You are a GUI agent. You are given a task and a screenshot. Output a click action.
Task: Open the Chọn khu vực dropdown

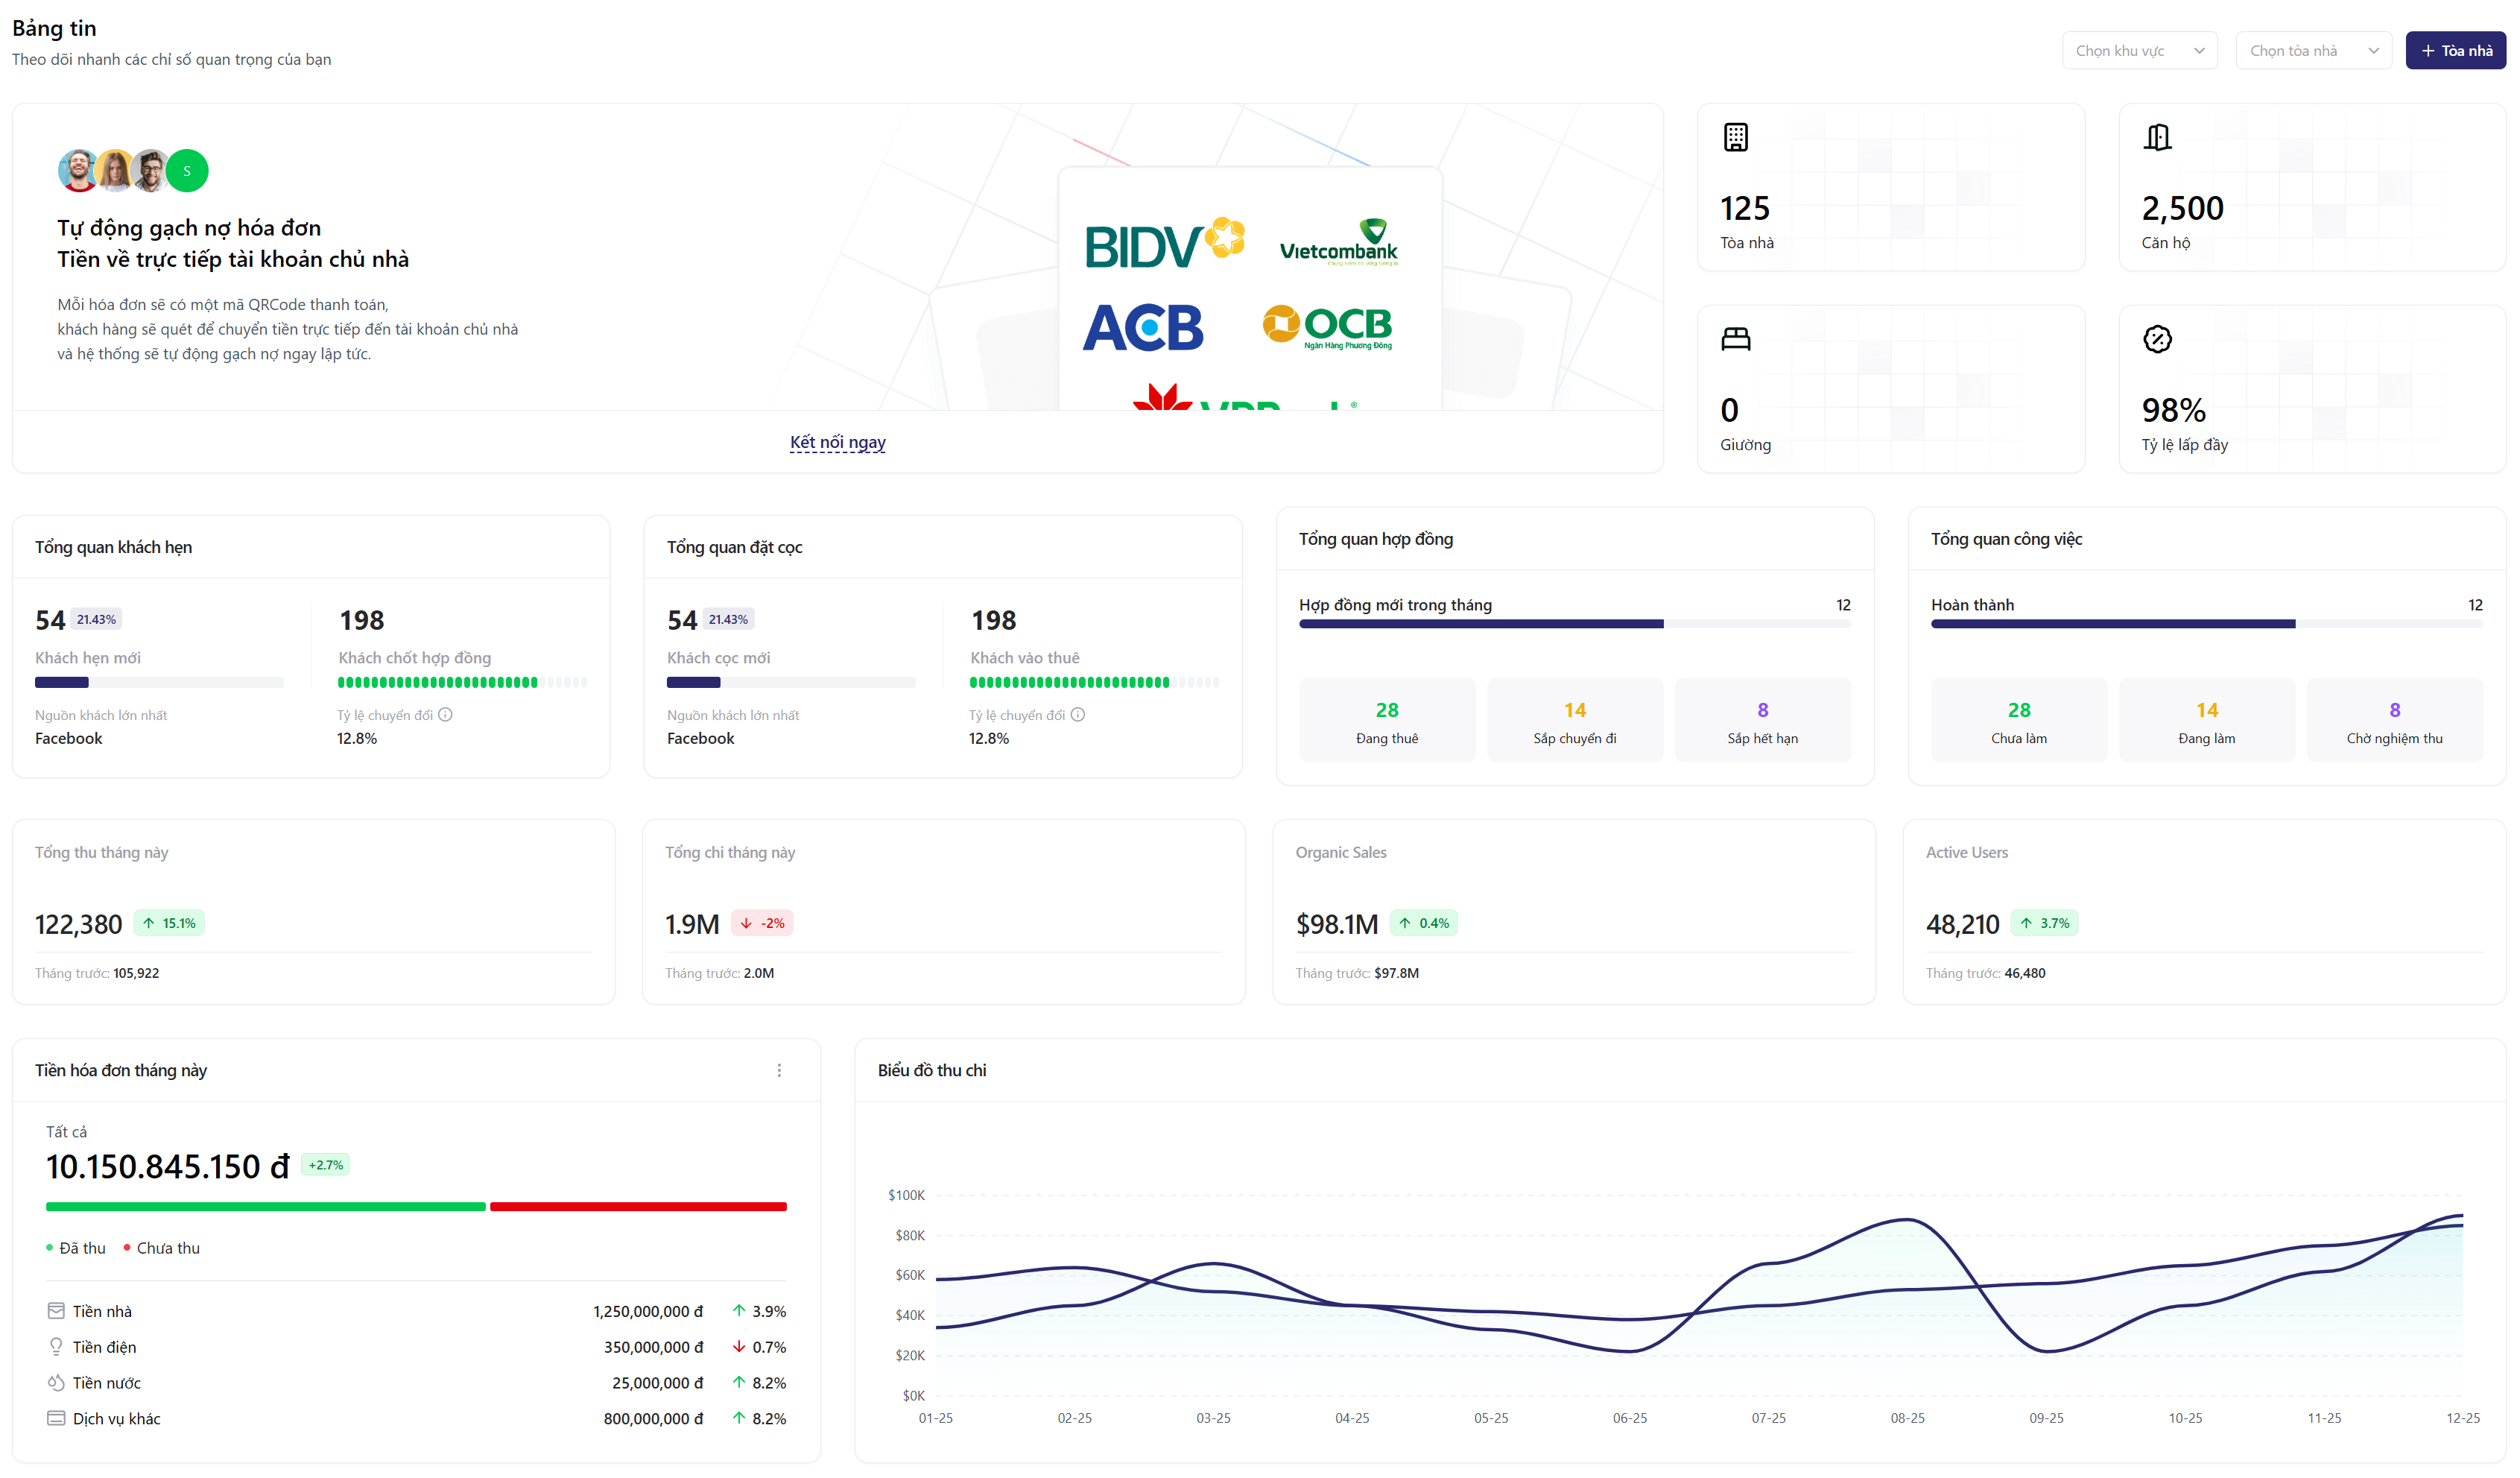(x=2139, y=51)
